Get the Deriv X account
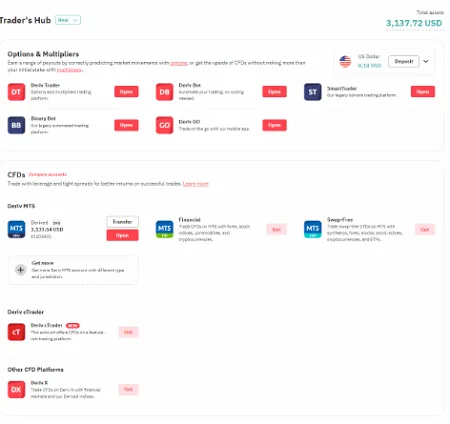 point(128,389)
